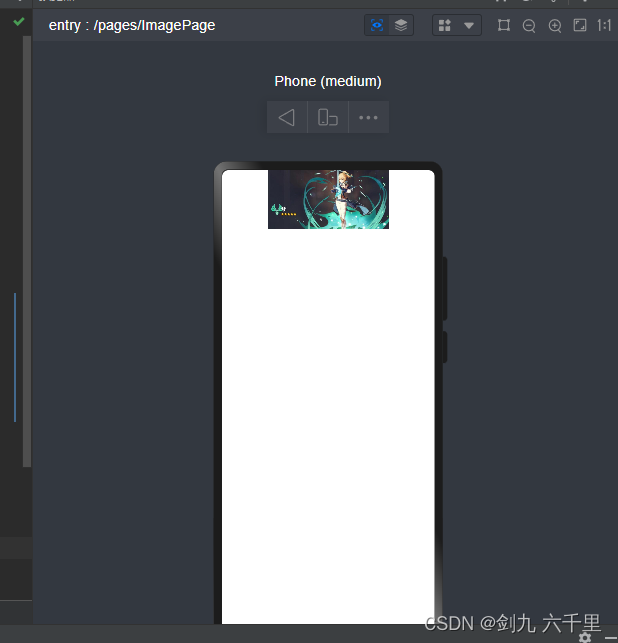Screen dimensions: 618x643
Task: Zoom out the previewer
Action: 529,26
